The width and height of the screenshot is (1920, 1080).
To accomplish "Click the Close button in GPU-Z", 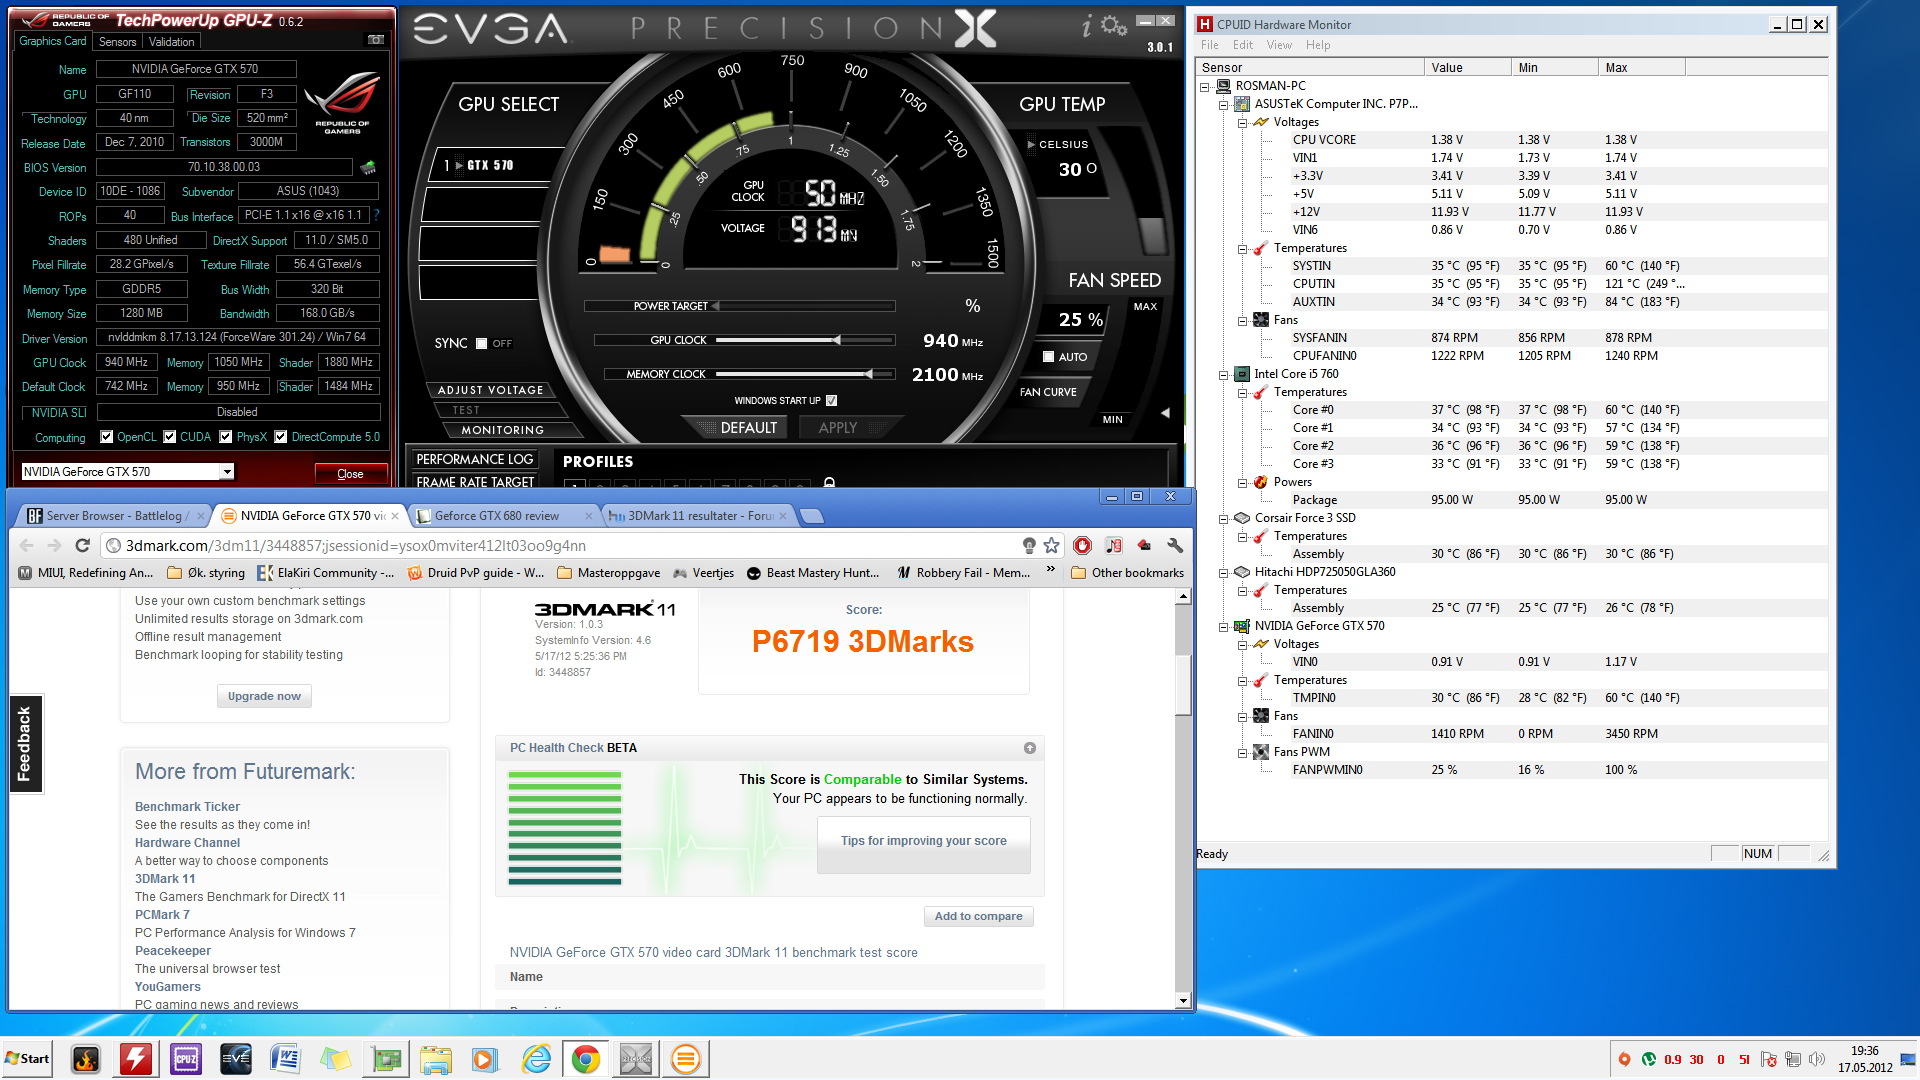I will [x=350, y=474].
